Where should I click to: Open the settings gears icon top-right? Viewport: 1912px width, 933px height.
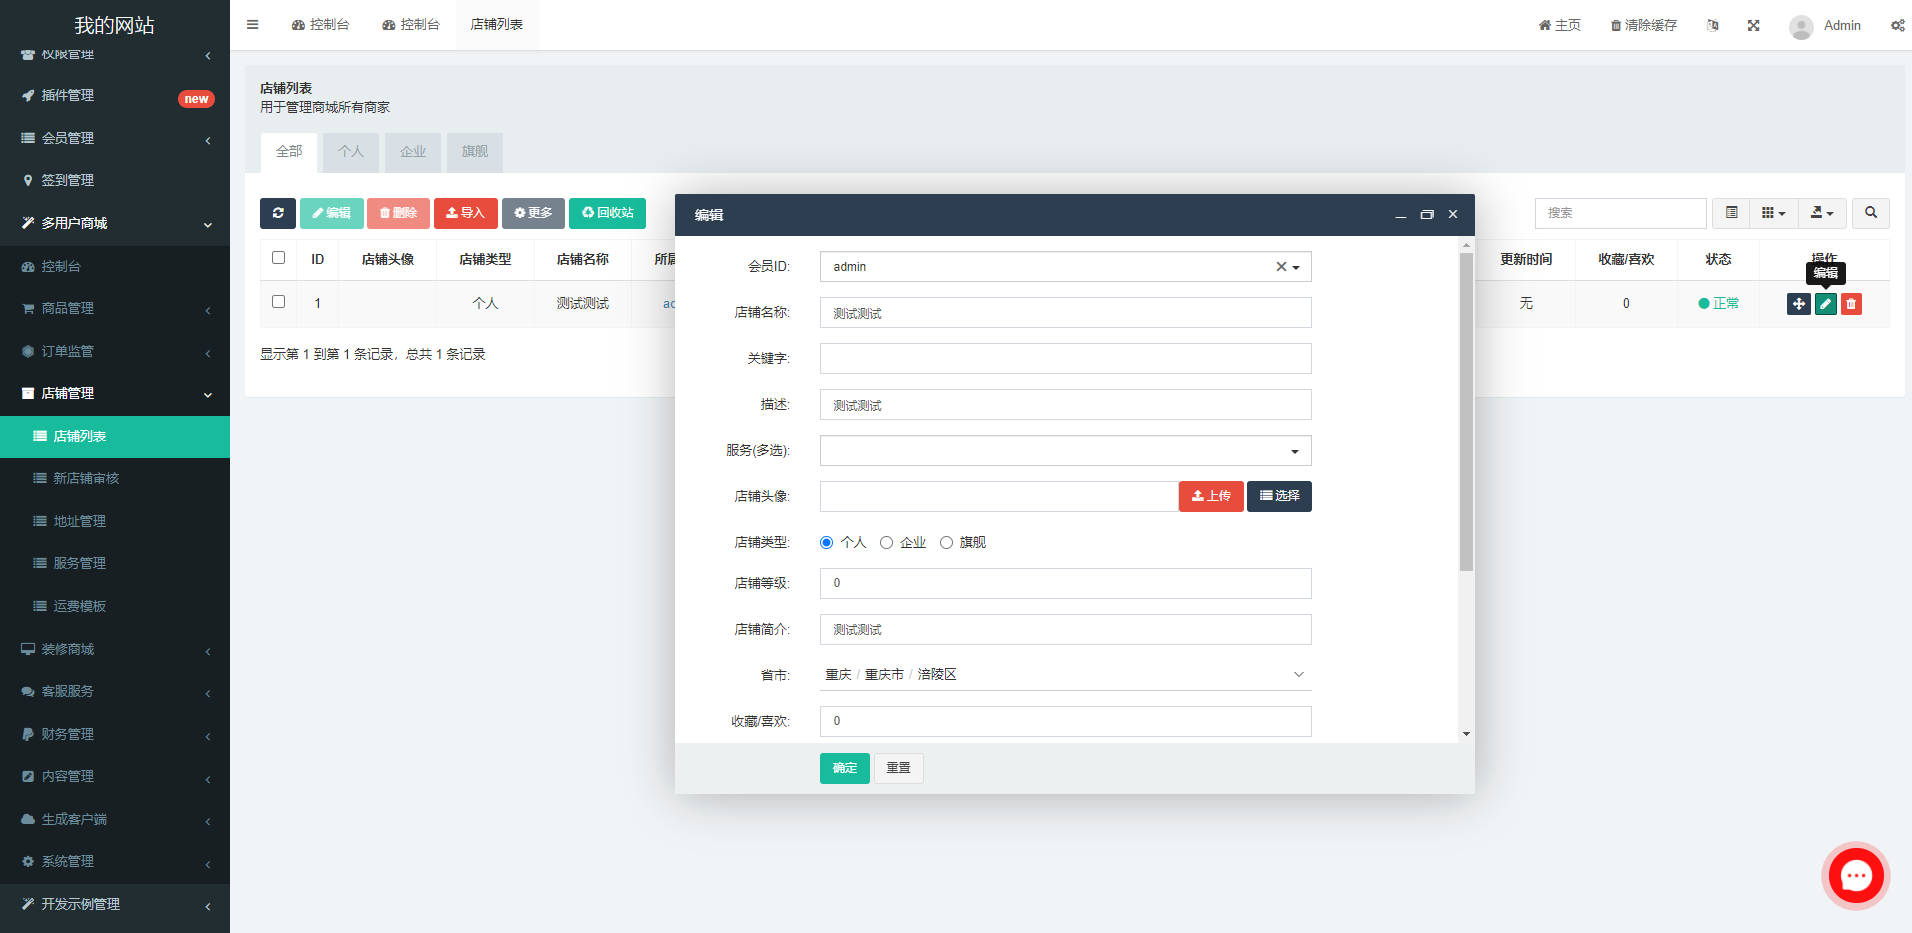click(x=1897, y=25)
